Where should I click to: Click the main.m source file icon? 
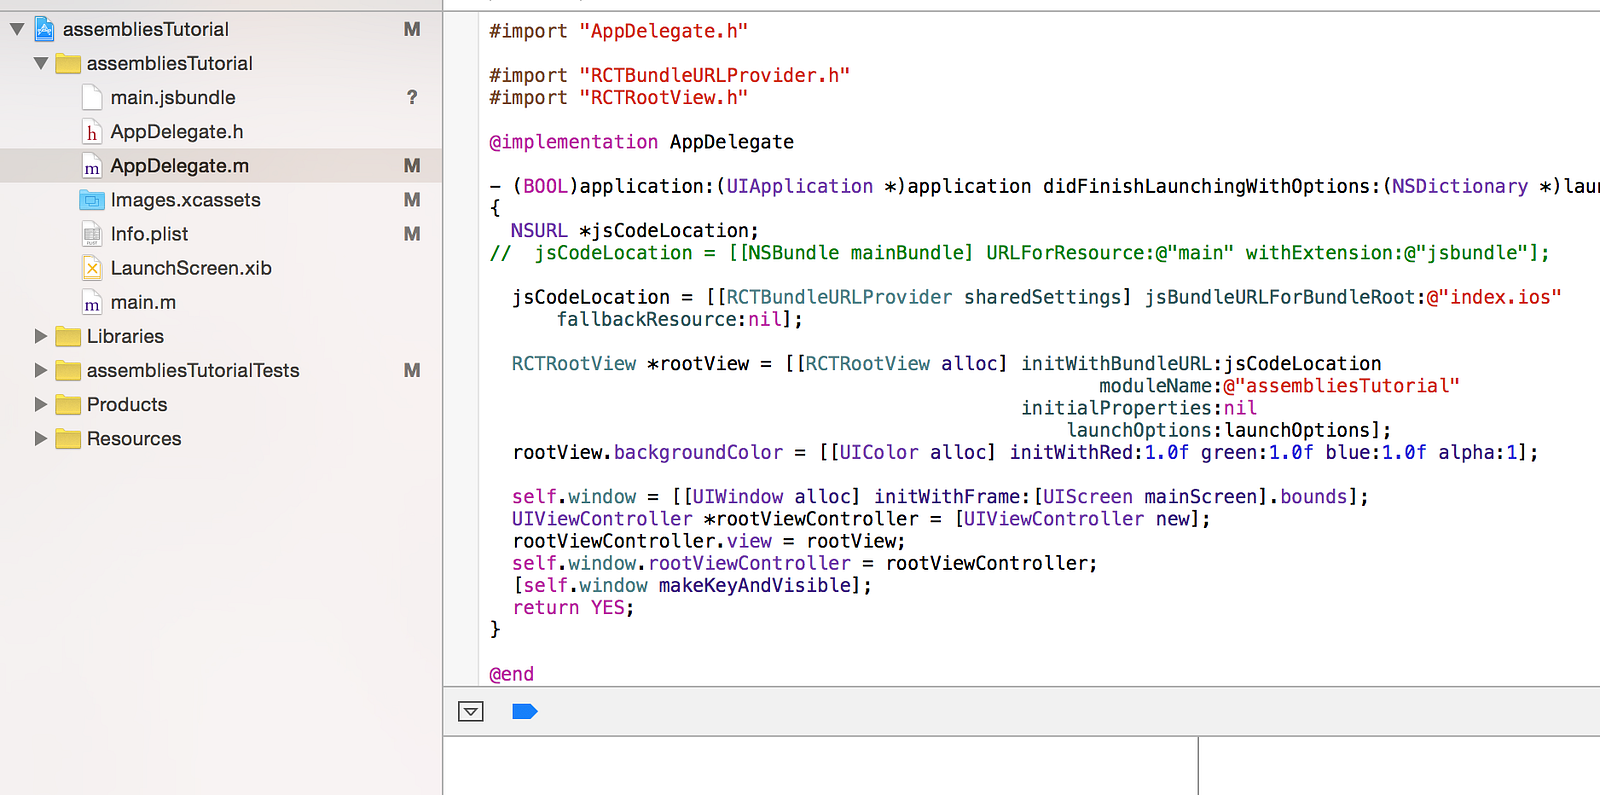pyautogui.click(x=92, y=302)
